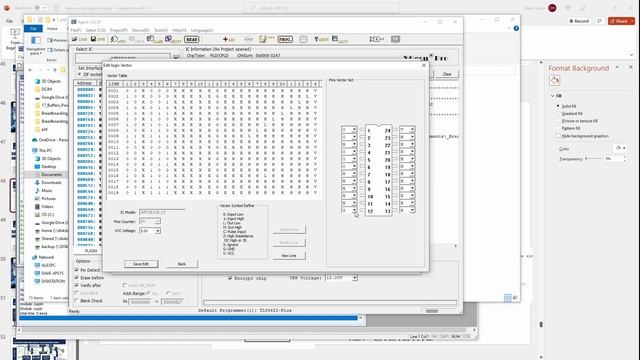Click the Back button in vector dialog
The height and width of the screenshot is (360, 640).
click(x=182, y=264)
